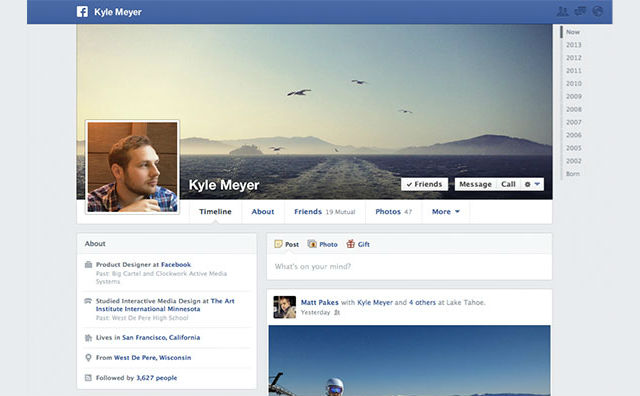Open the Lake Tahoe post photo

409,360
